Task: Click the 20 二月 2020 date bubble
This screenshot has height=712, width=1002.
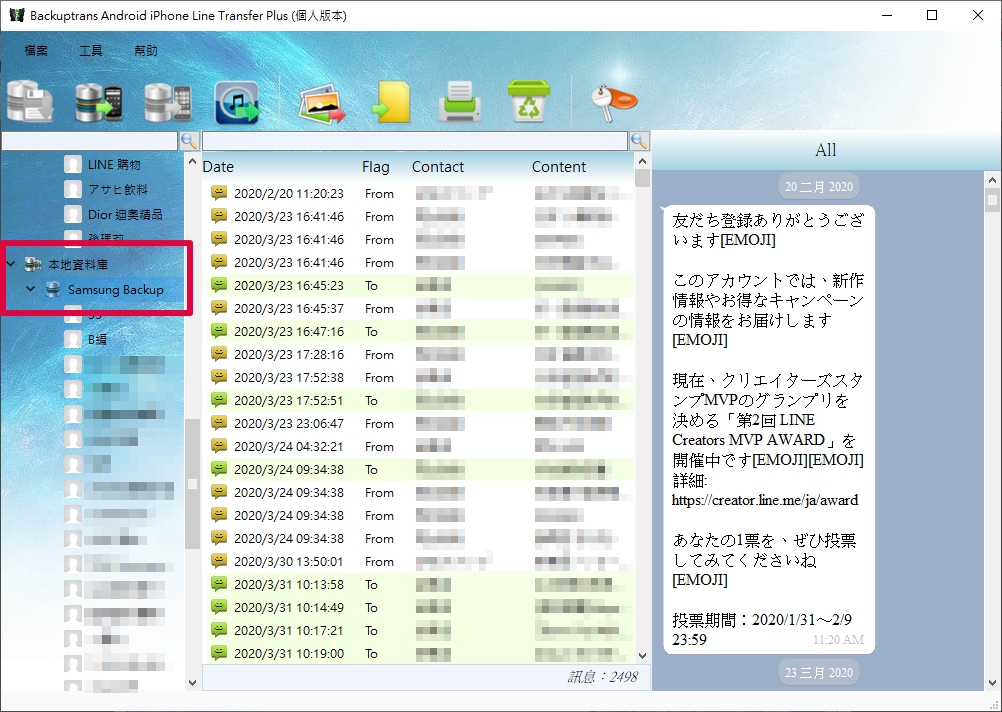Action: [819, 187]
